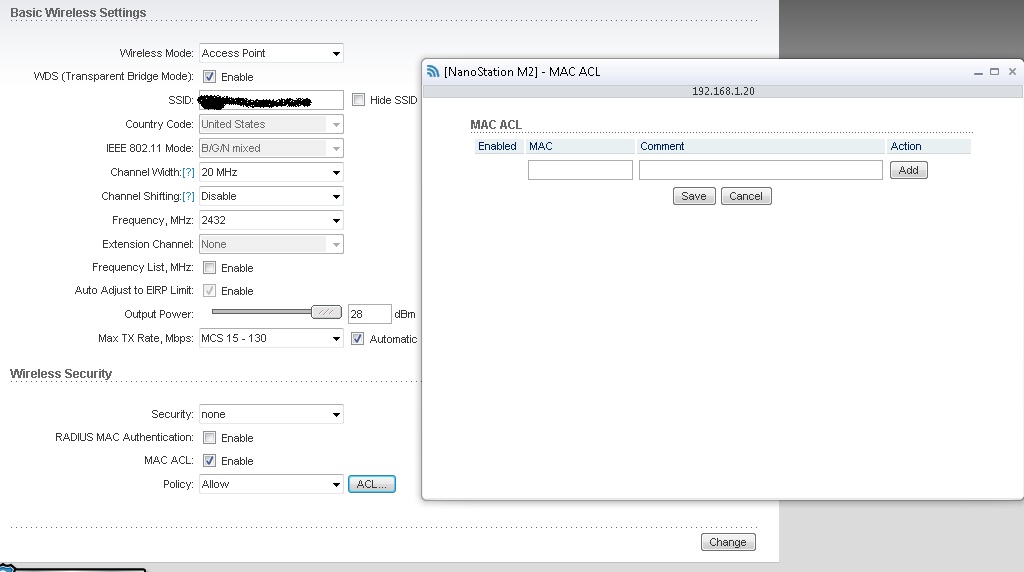Uncheck Automatic Max TX Rate checkbox
The height and width of the screenshot is (572, 1024).
click(357, 338)
